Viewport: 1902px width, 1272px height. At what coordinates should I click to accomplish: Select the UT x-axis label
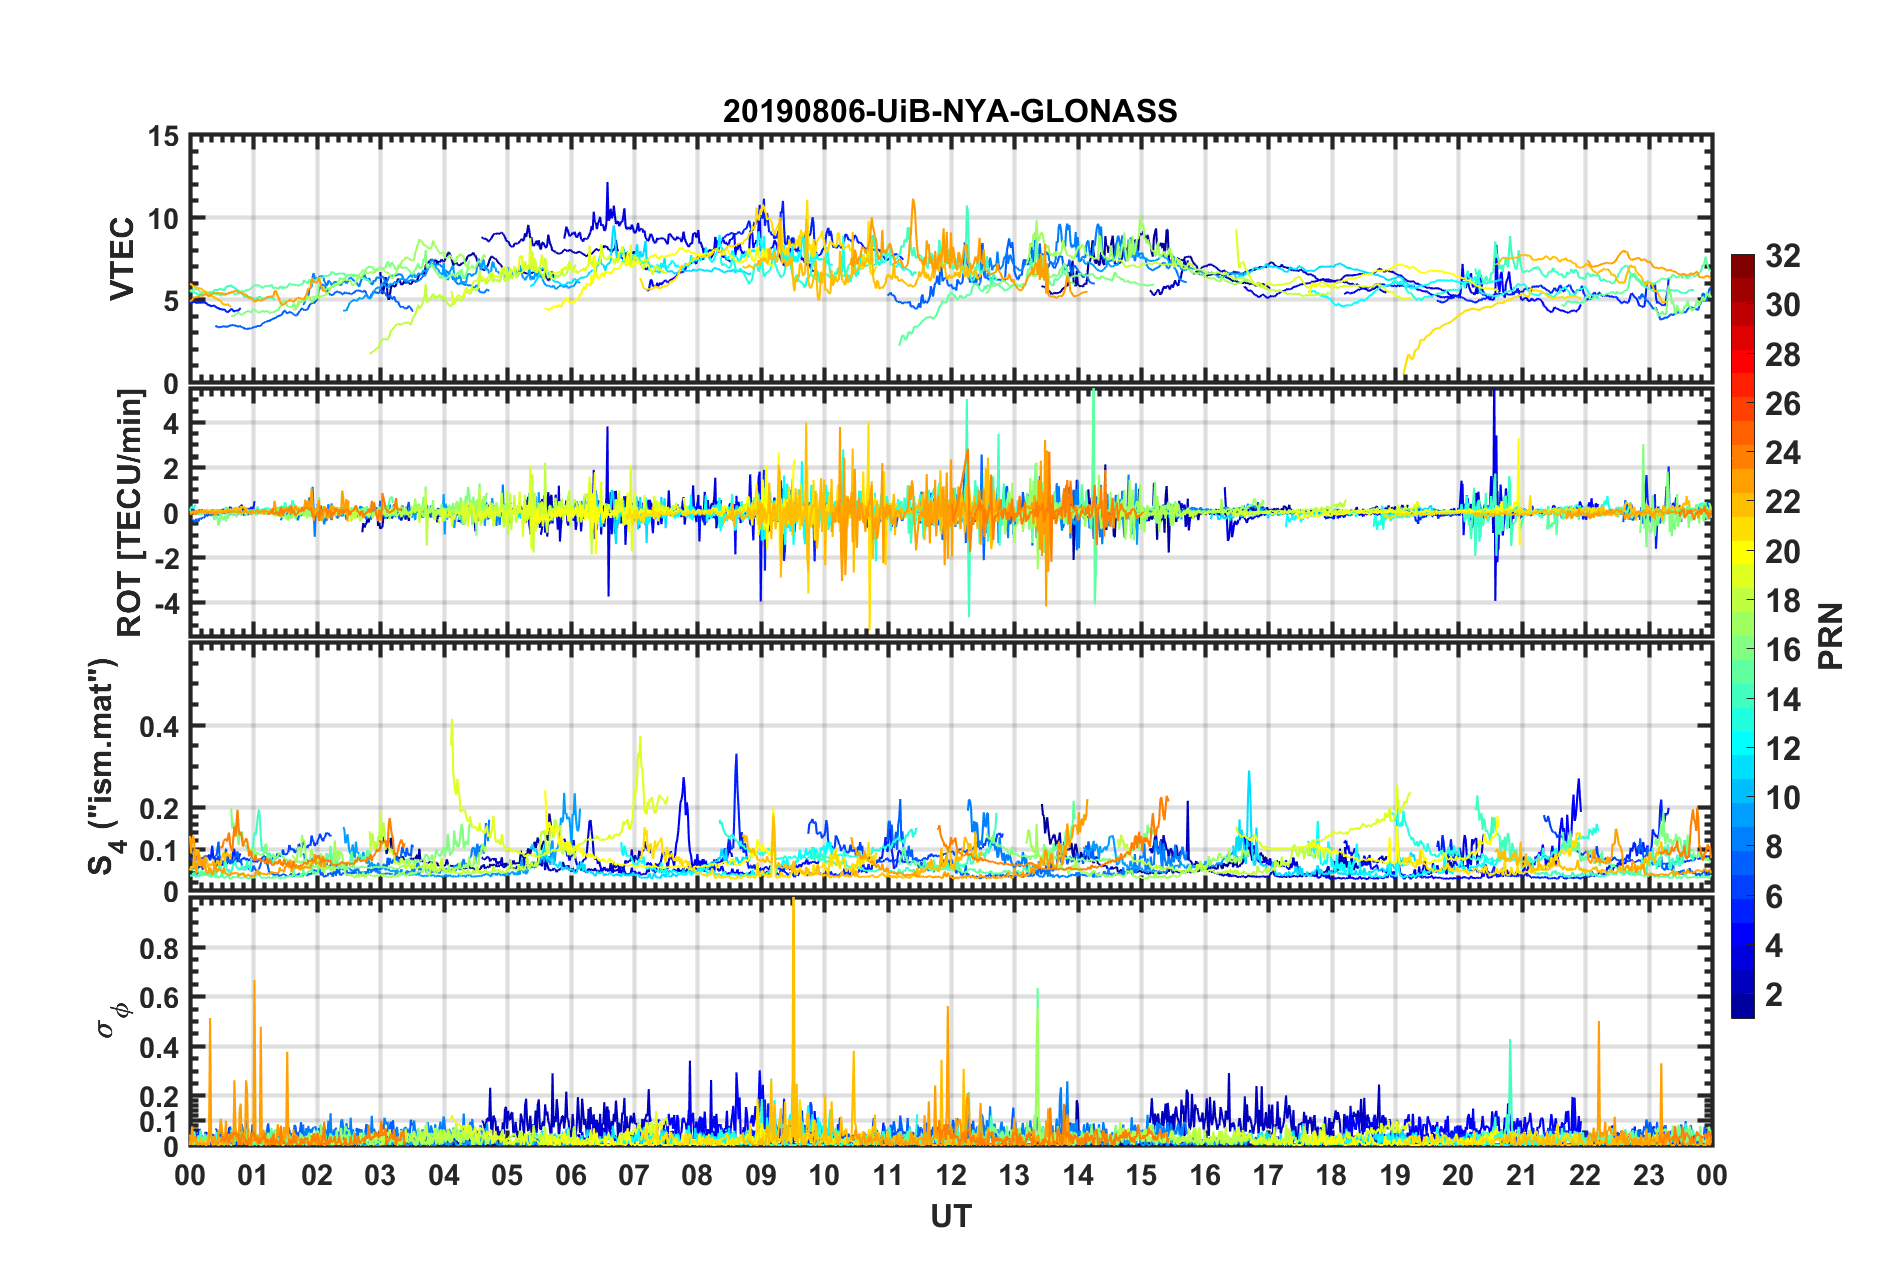click(951, 1216)
